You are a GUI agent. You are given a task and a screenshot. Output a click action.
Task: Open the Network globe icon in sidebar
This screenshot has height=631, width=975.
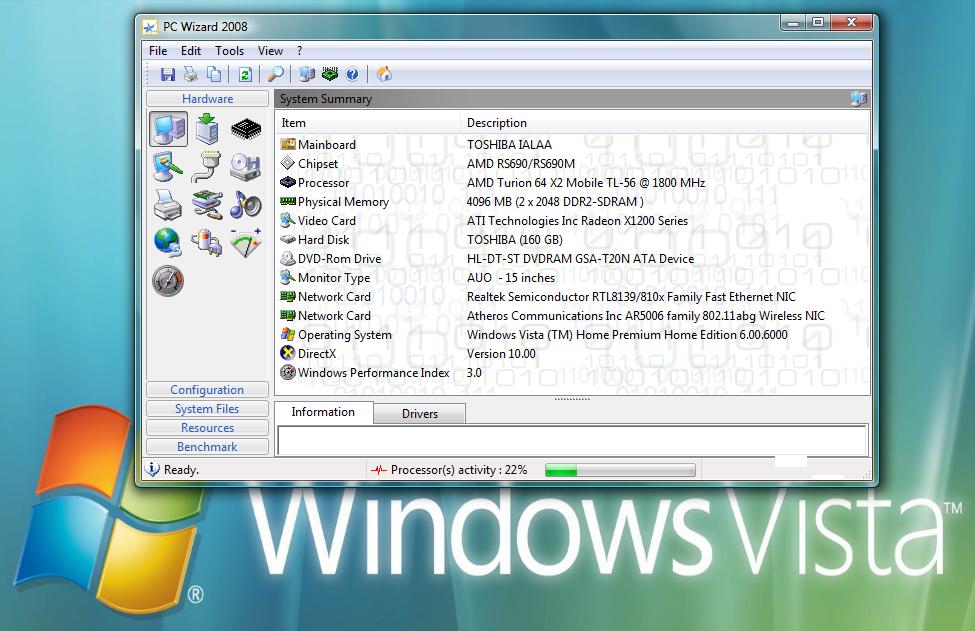(x=168, y=242)
